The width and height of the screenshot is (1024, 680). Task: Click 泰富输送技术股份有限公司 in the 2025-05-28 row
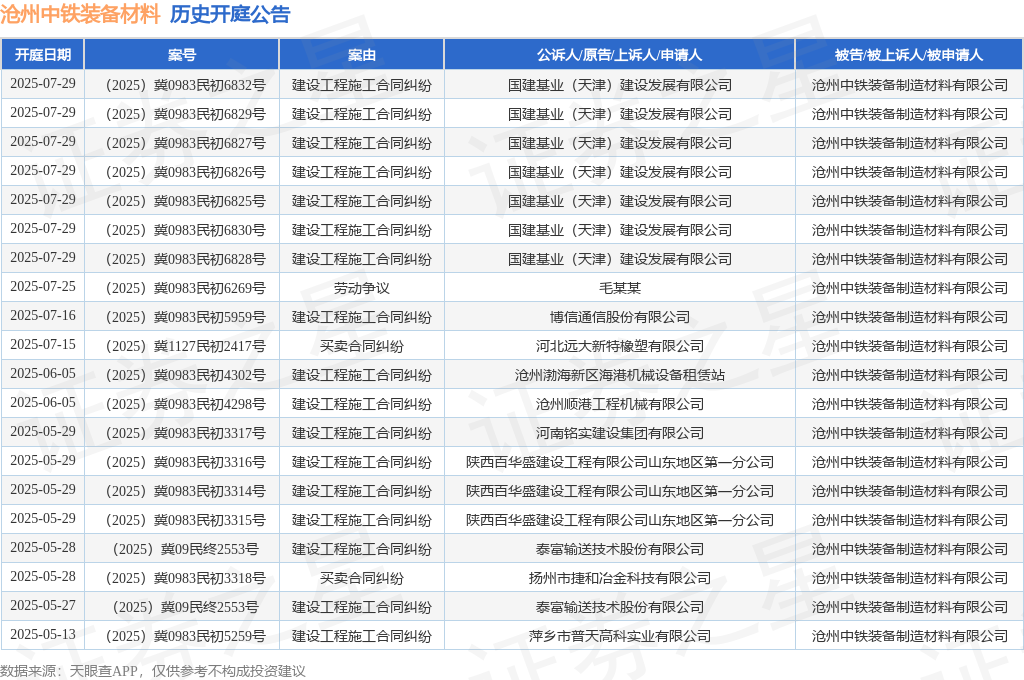pos(620,549)
